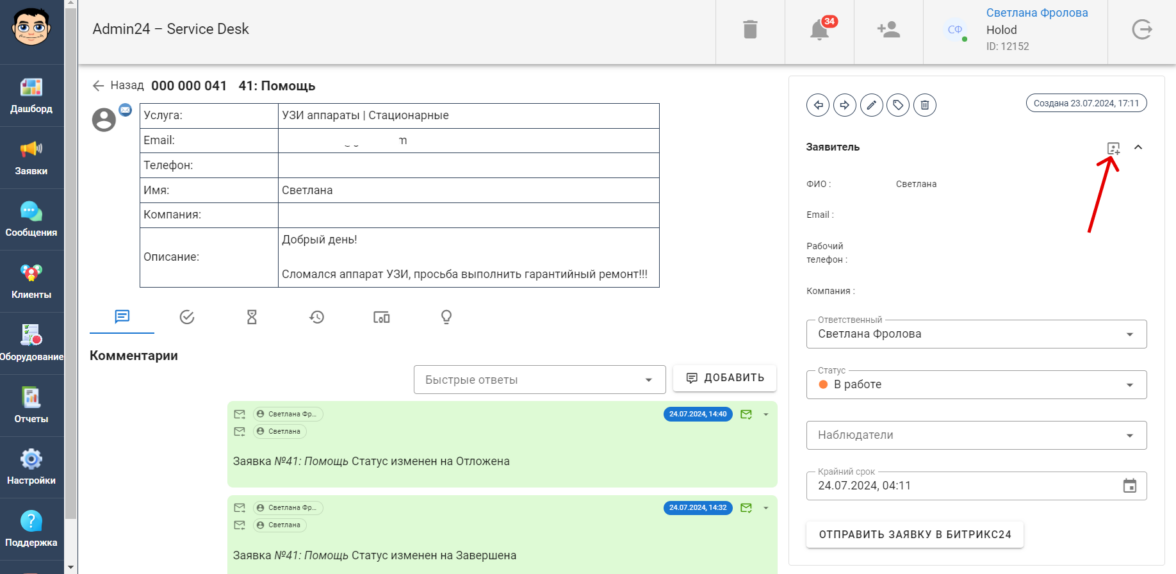The image size is (1176, 574).
Task: Click add contact icon beside Заявитель
Action: click(1113, 148)
